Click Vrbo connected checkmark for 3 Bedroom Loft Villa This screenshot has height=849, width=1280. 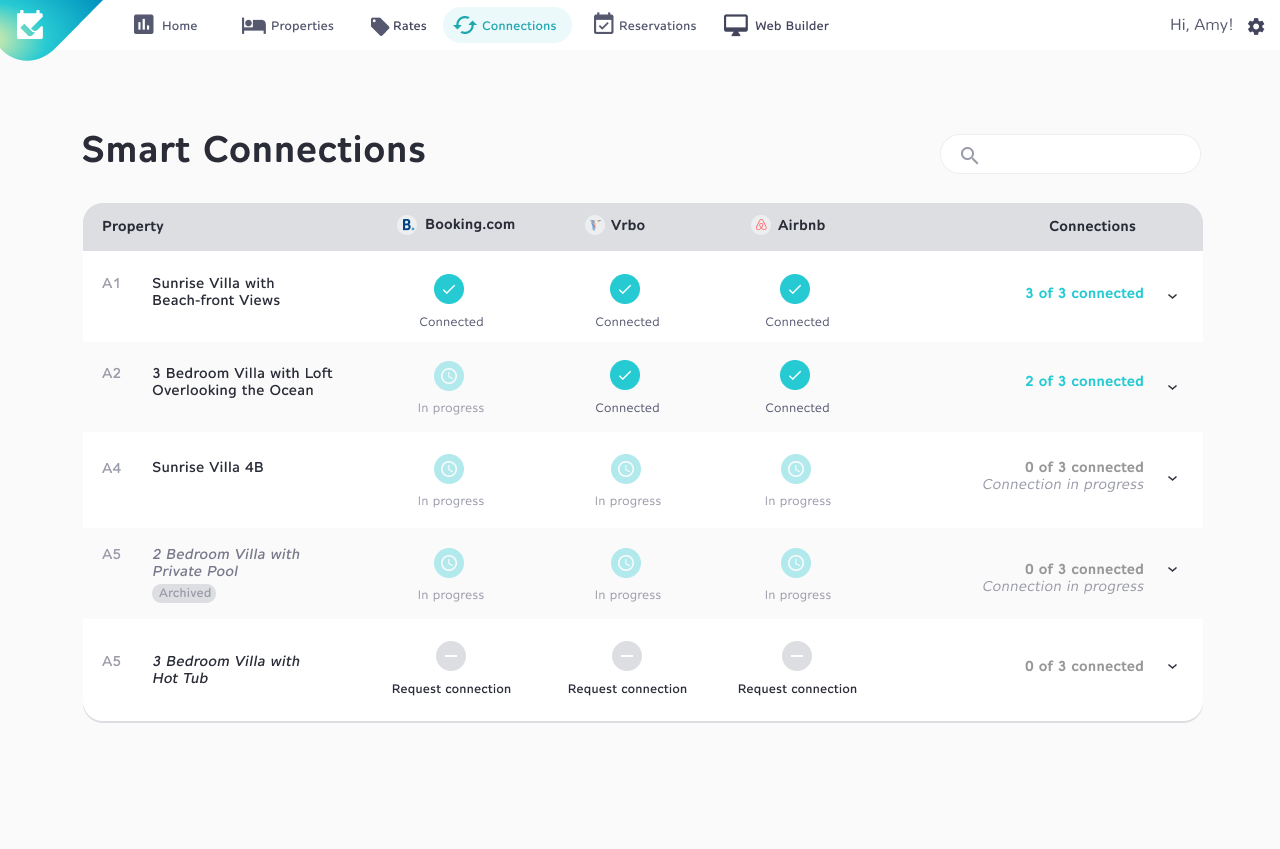tap(625, 375)
